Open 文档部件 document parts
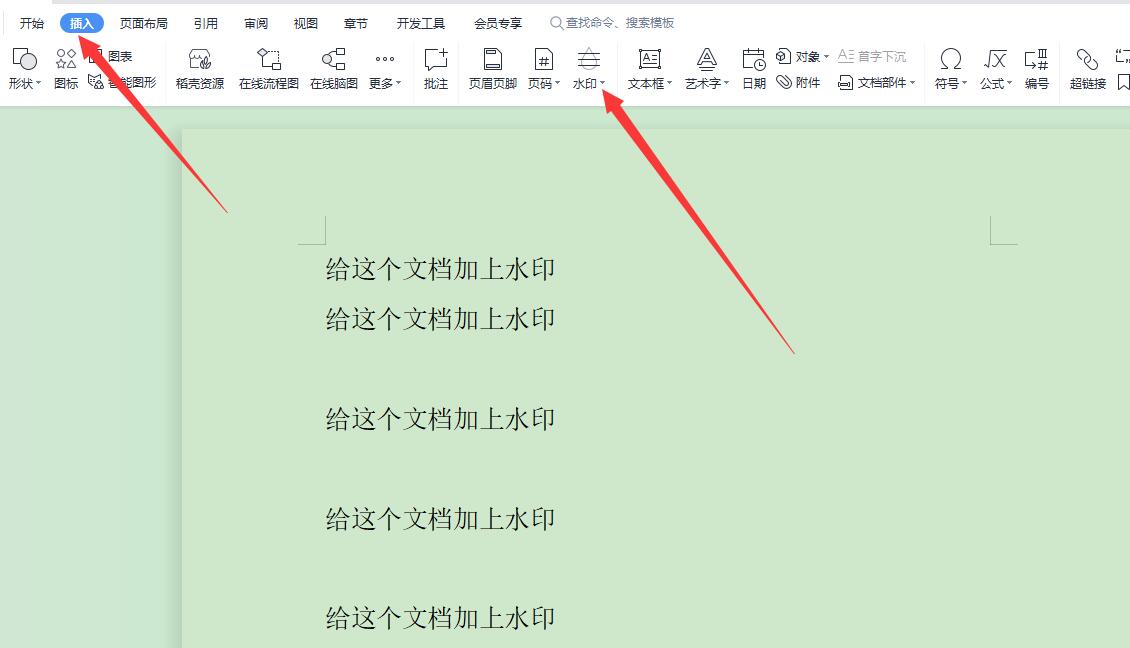Viewport: 1130px width, 648px height. pyautogui.click(x=876, y=83)
